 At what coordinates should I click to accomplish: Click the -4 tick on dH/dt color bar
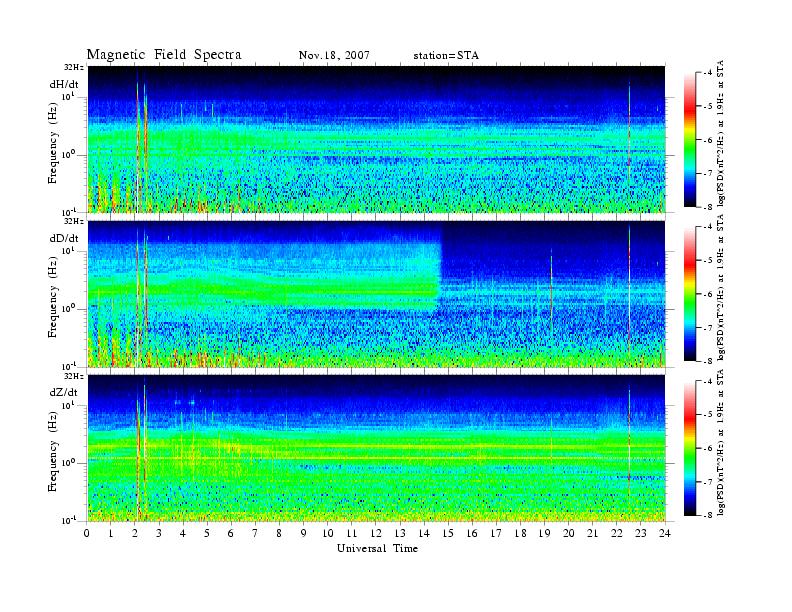pos(708,73)
